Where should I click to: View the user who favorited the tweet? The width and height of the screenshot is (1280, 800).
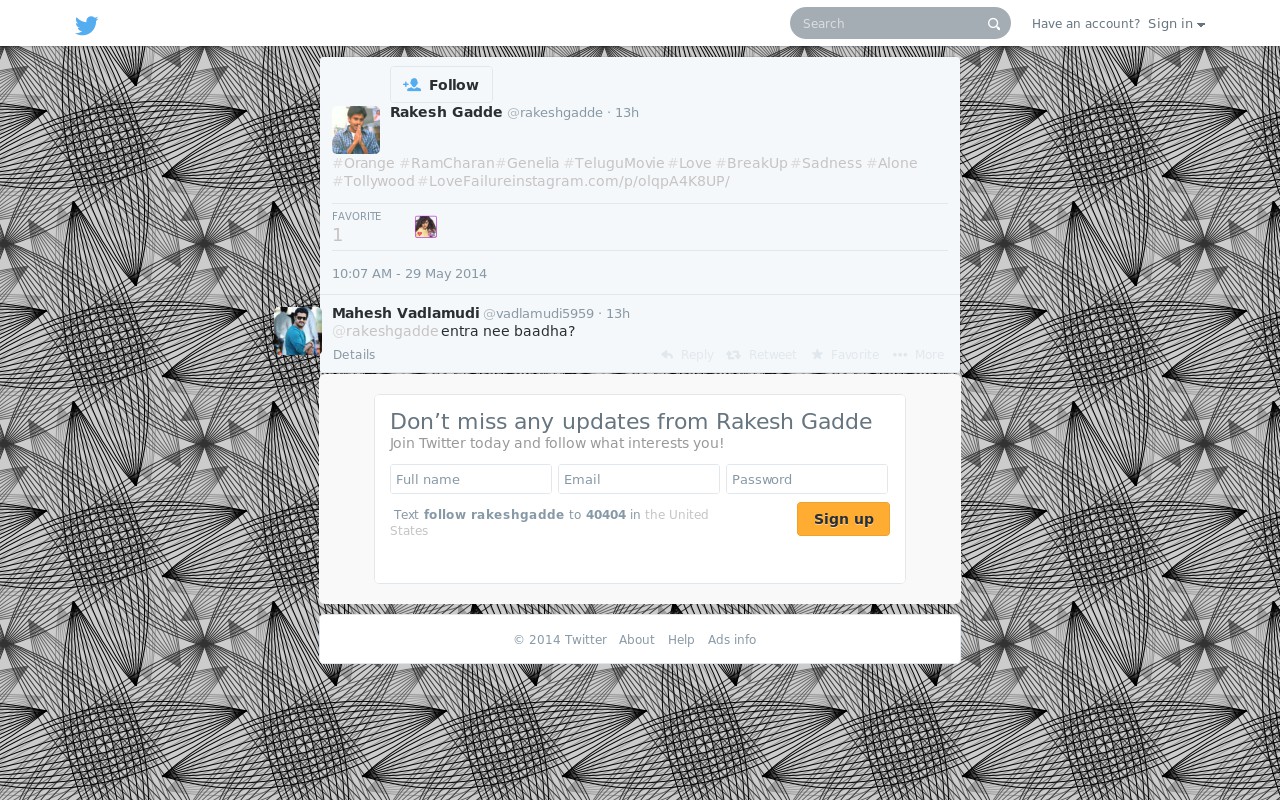[426, 227]
